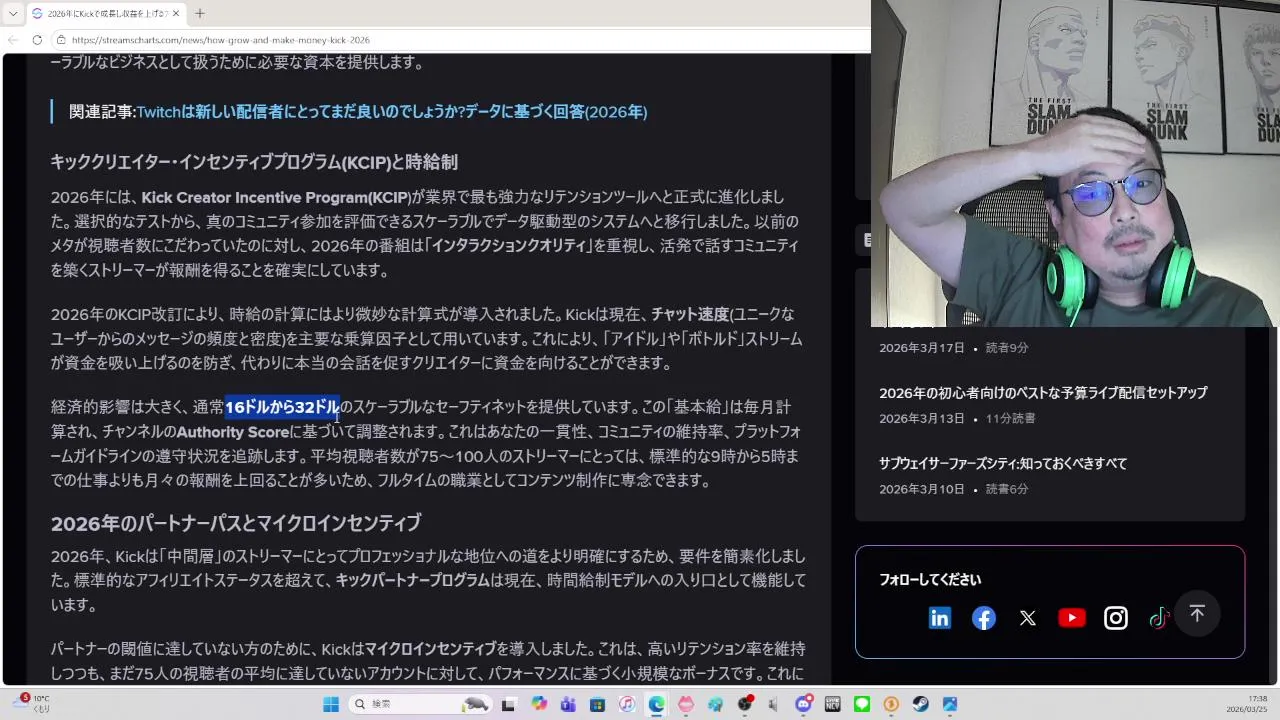Close the current browser tab

click(176, 13)
